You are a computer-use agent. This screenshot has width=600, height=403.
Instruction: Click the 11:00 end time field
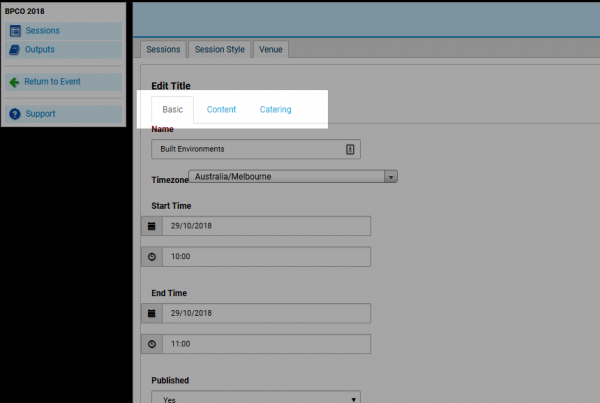pyautogui.click(x=266, y=344)
